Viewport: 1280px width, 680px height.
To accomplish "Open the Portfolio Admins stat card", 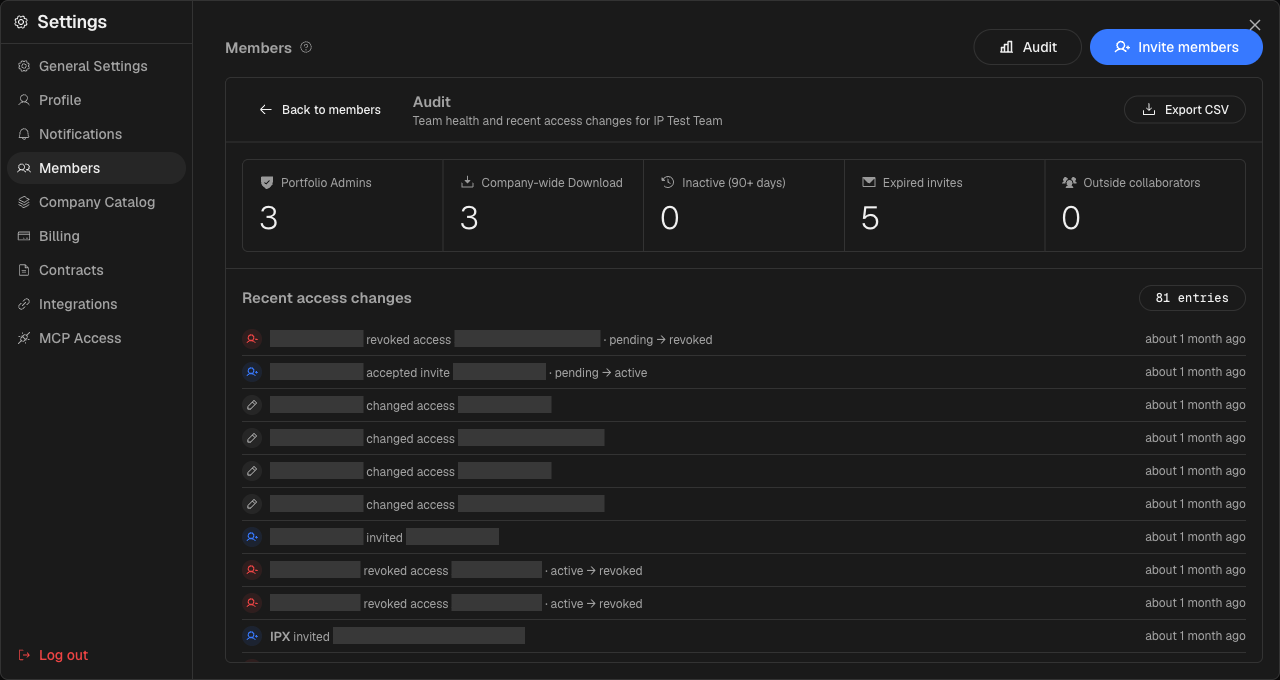I will (343, 205).
